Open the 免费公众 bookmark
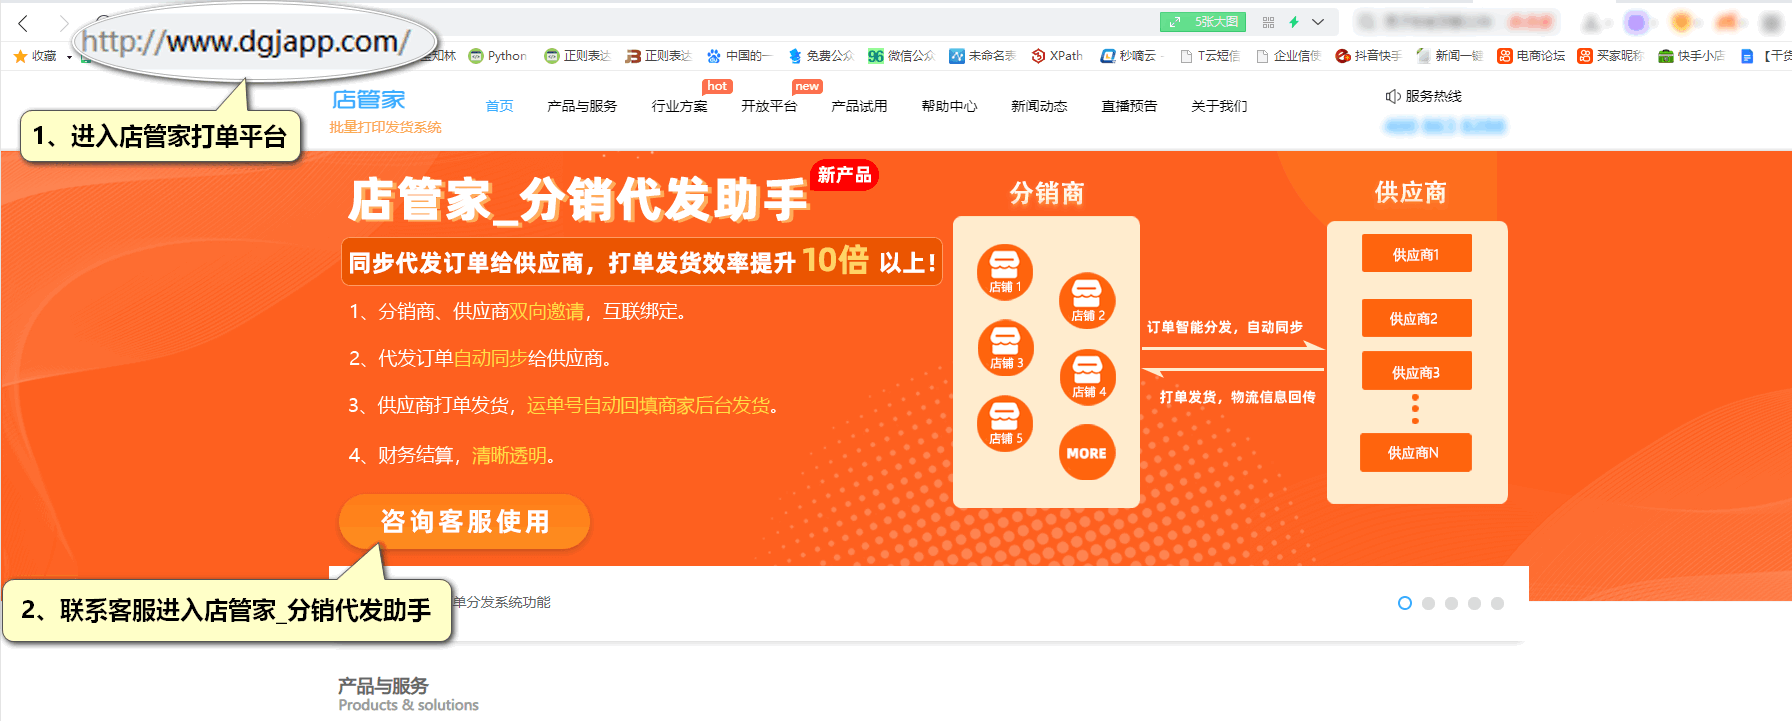The width and height of the screenshot is (1792, 721). pos(820,56)
